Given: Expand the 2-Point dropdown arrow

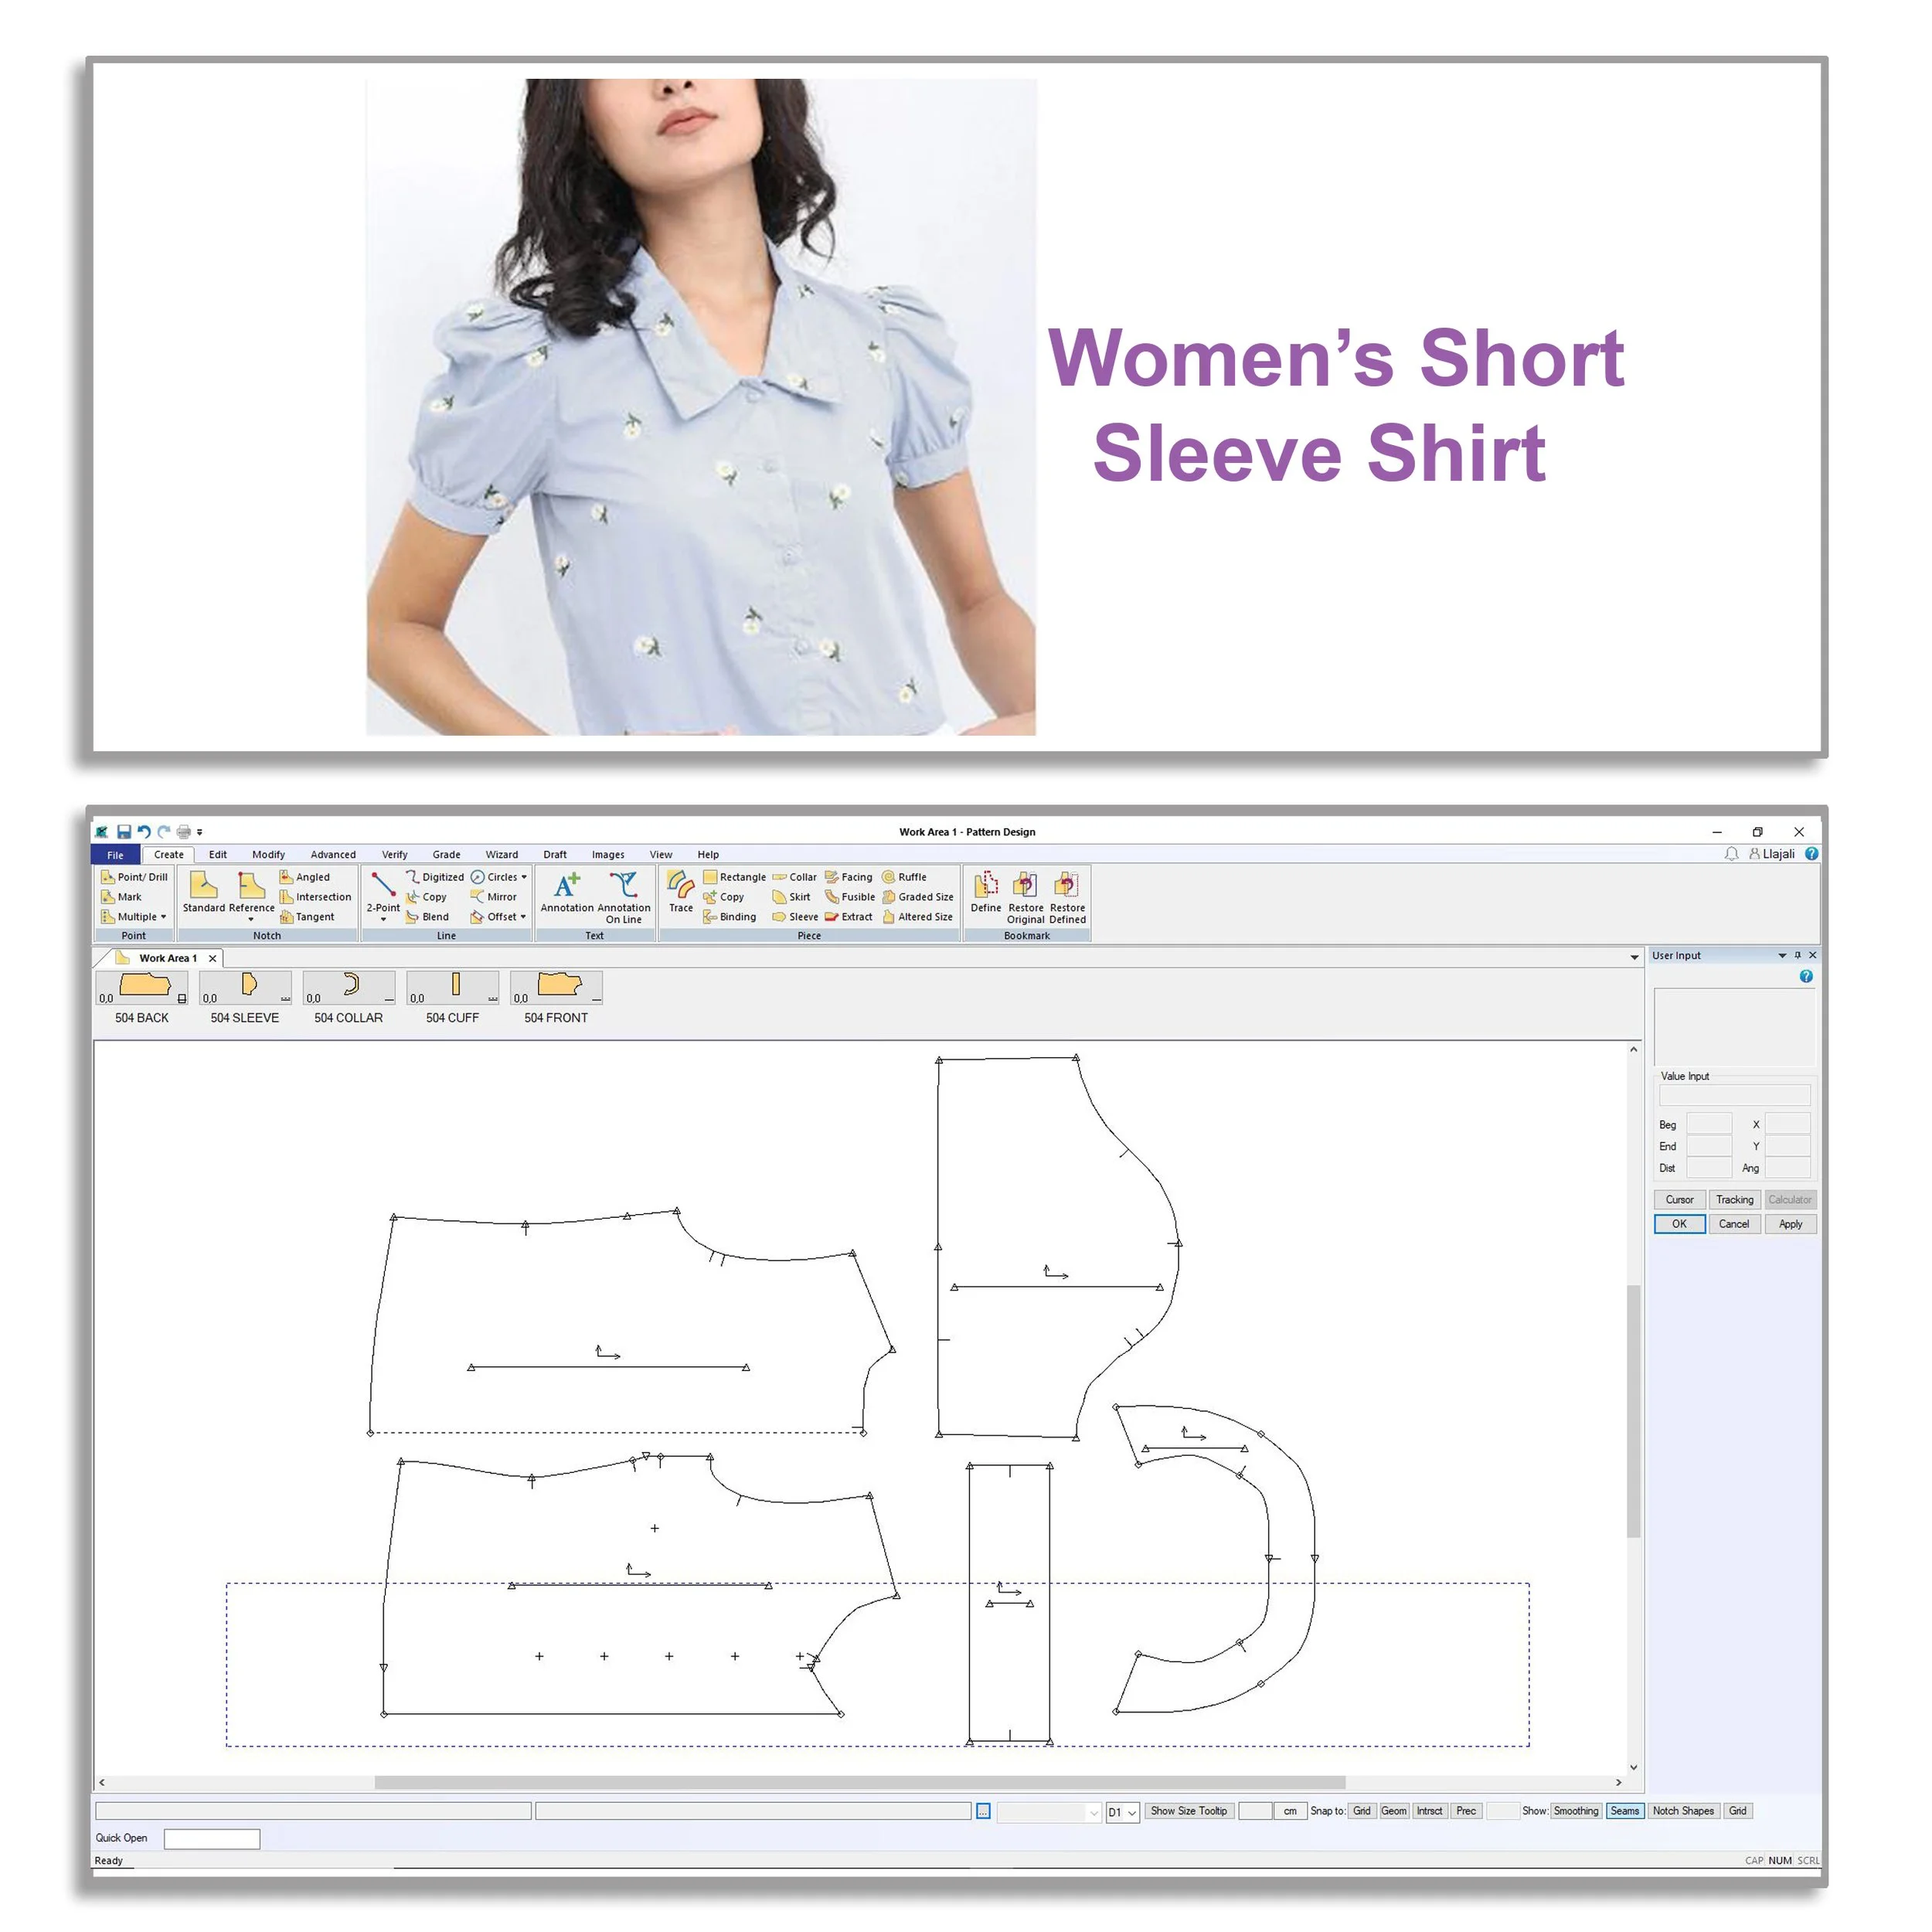Looking at the screenshot, I should 383,920.
